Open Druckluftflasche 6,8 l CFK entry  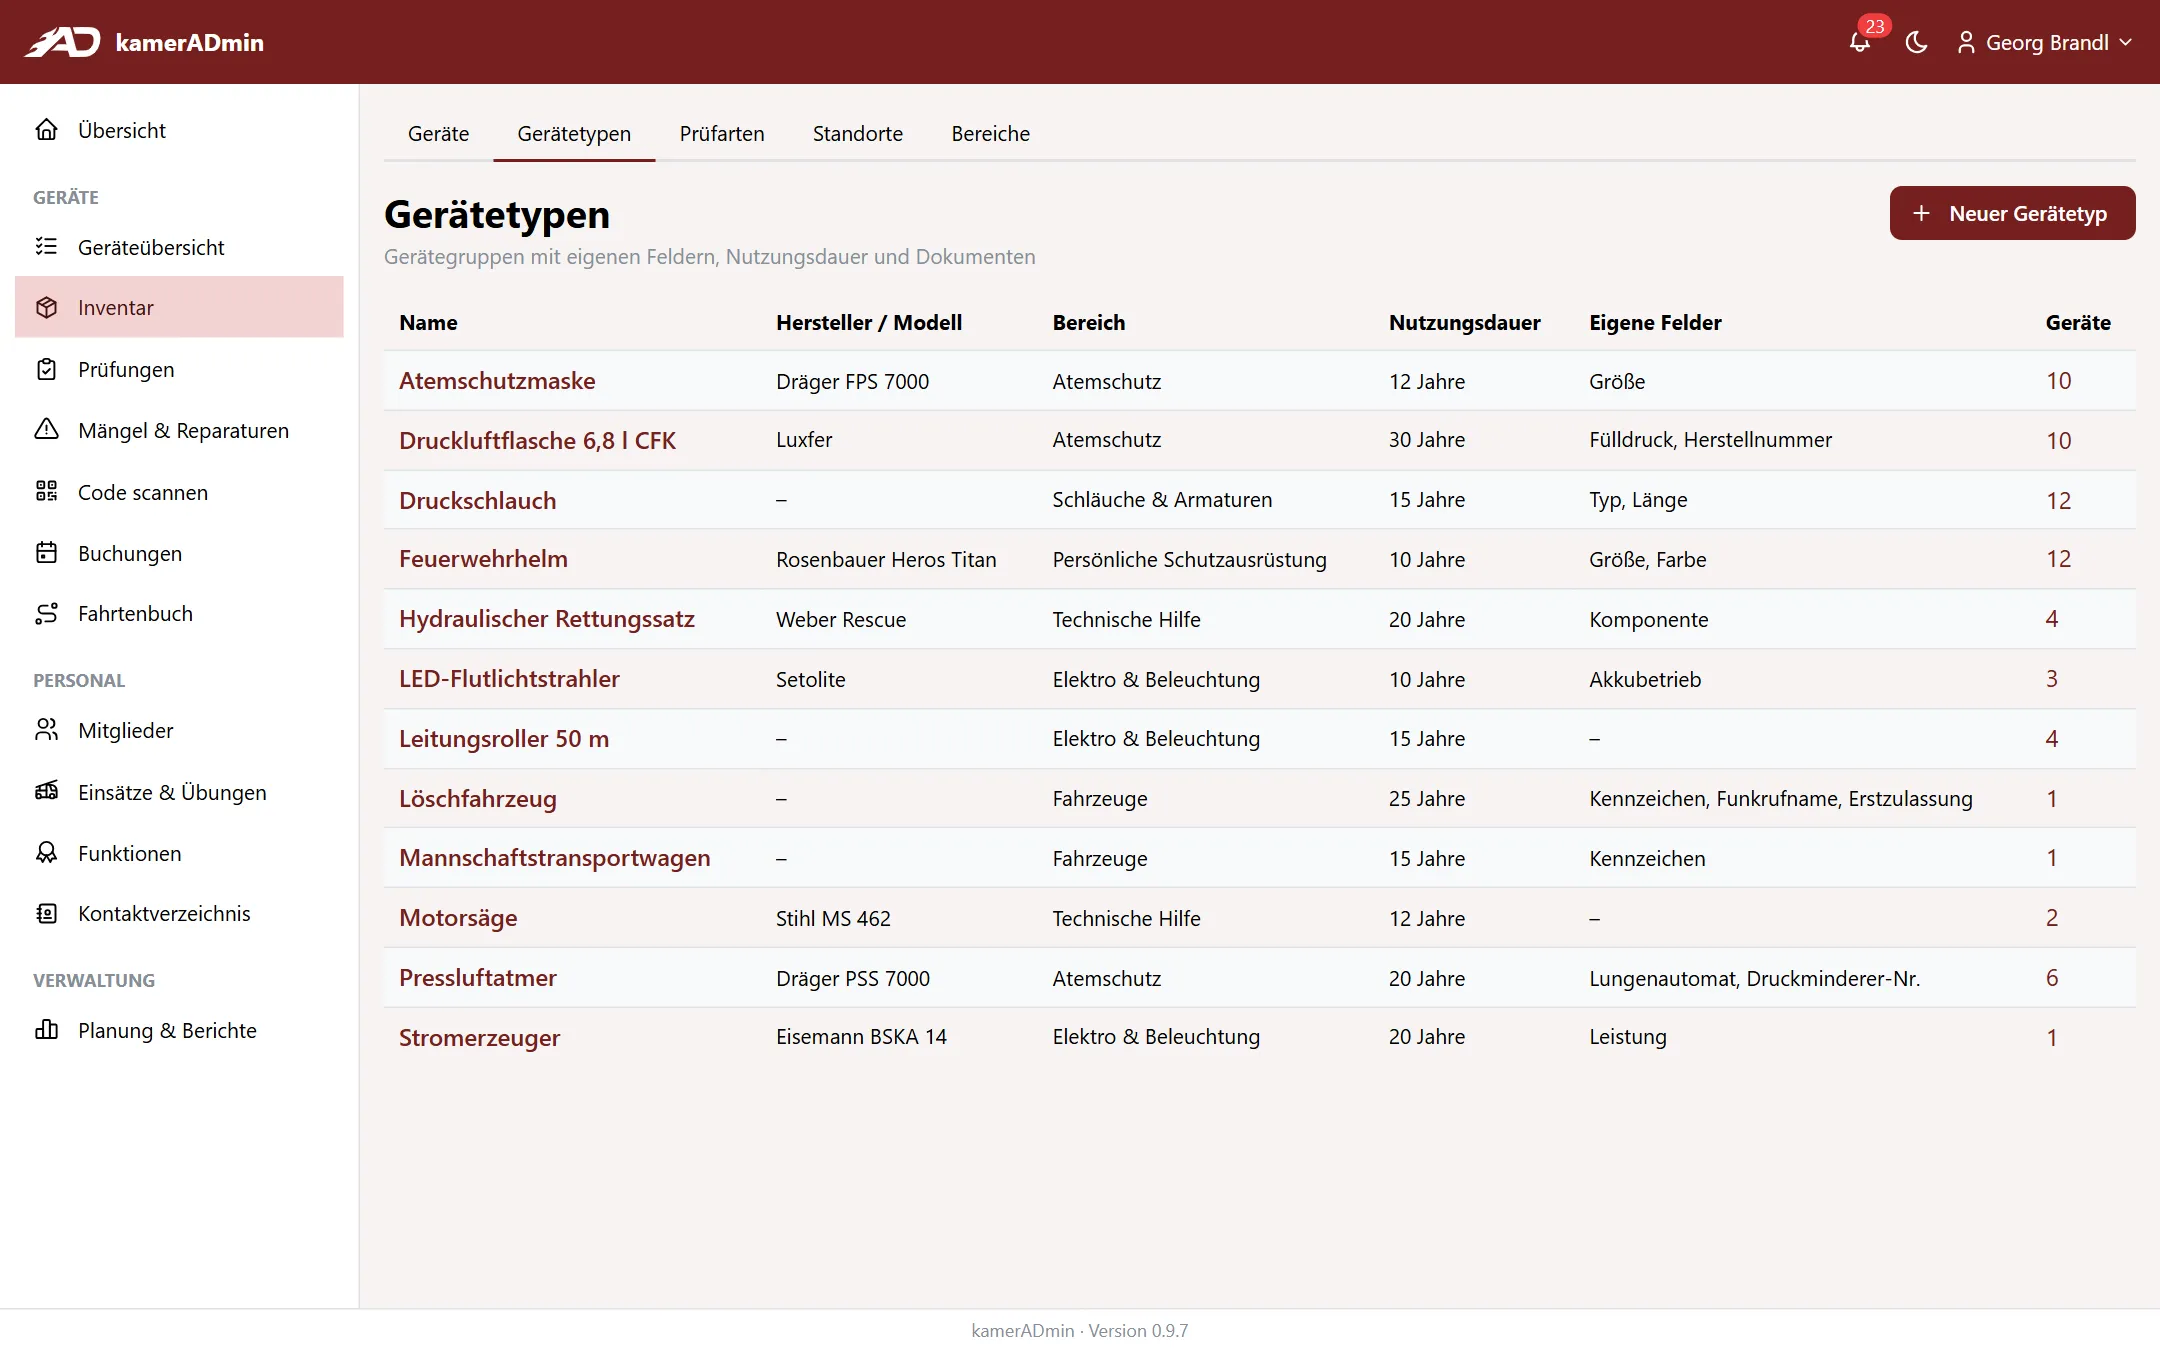click(x=537, y=440)
